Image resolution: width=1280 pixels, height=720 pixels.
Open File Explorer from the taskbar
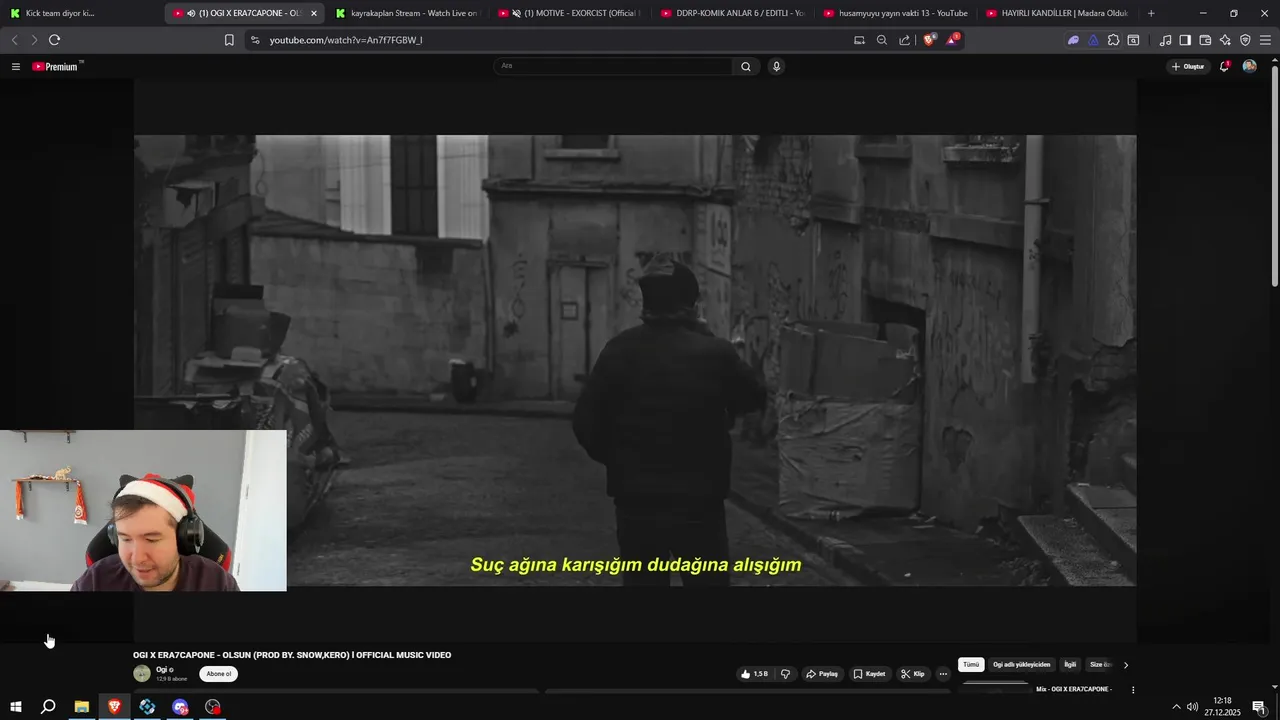click(x=82, y=707)
